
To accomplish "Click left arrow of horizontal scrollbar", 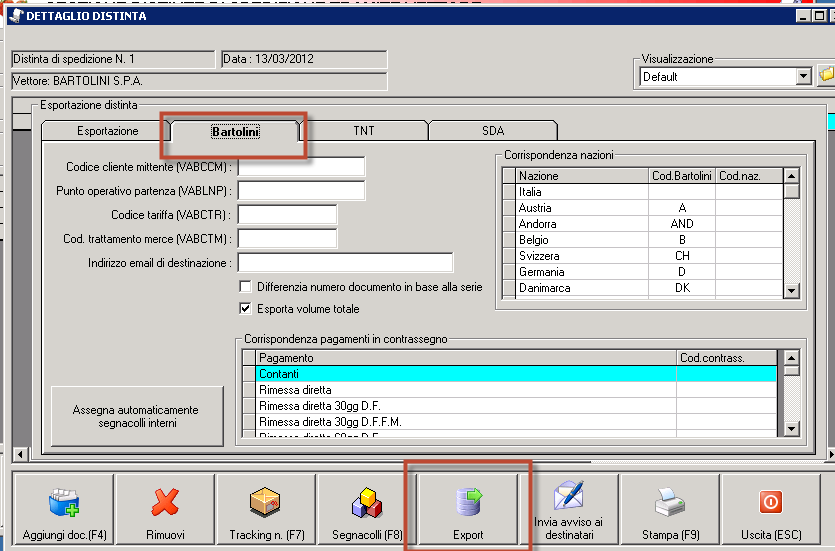I will [20, 454].
